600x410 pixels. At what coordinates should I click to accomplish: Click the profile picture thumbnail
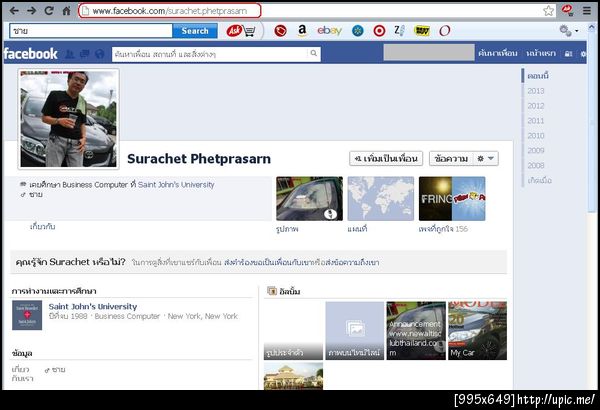point(68,119)
